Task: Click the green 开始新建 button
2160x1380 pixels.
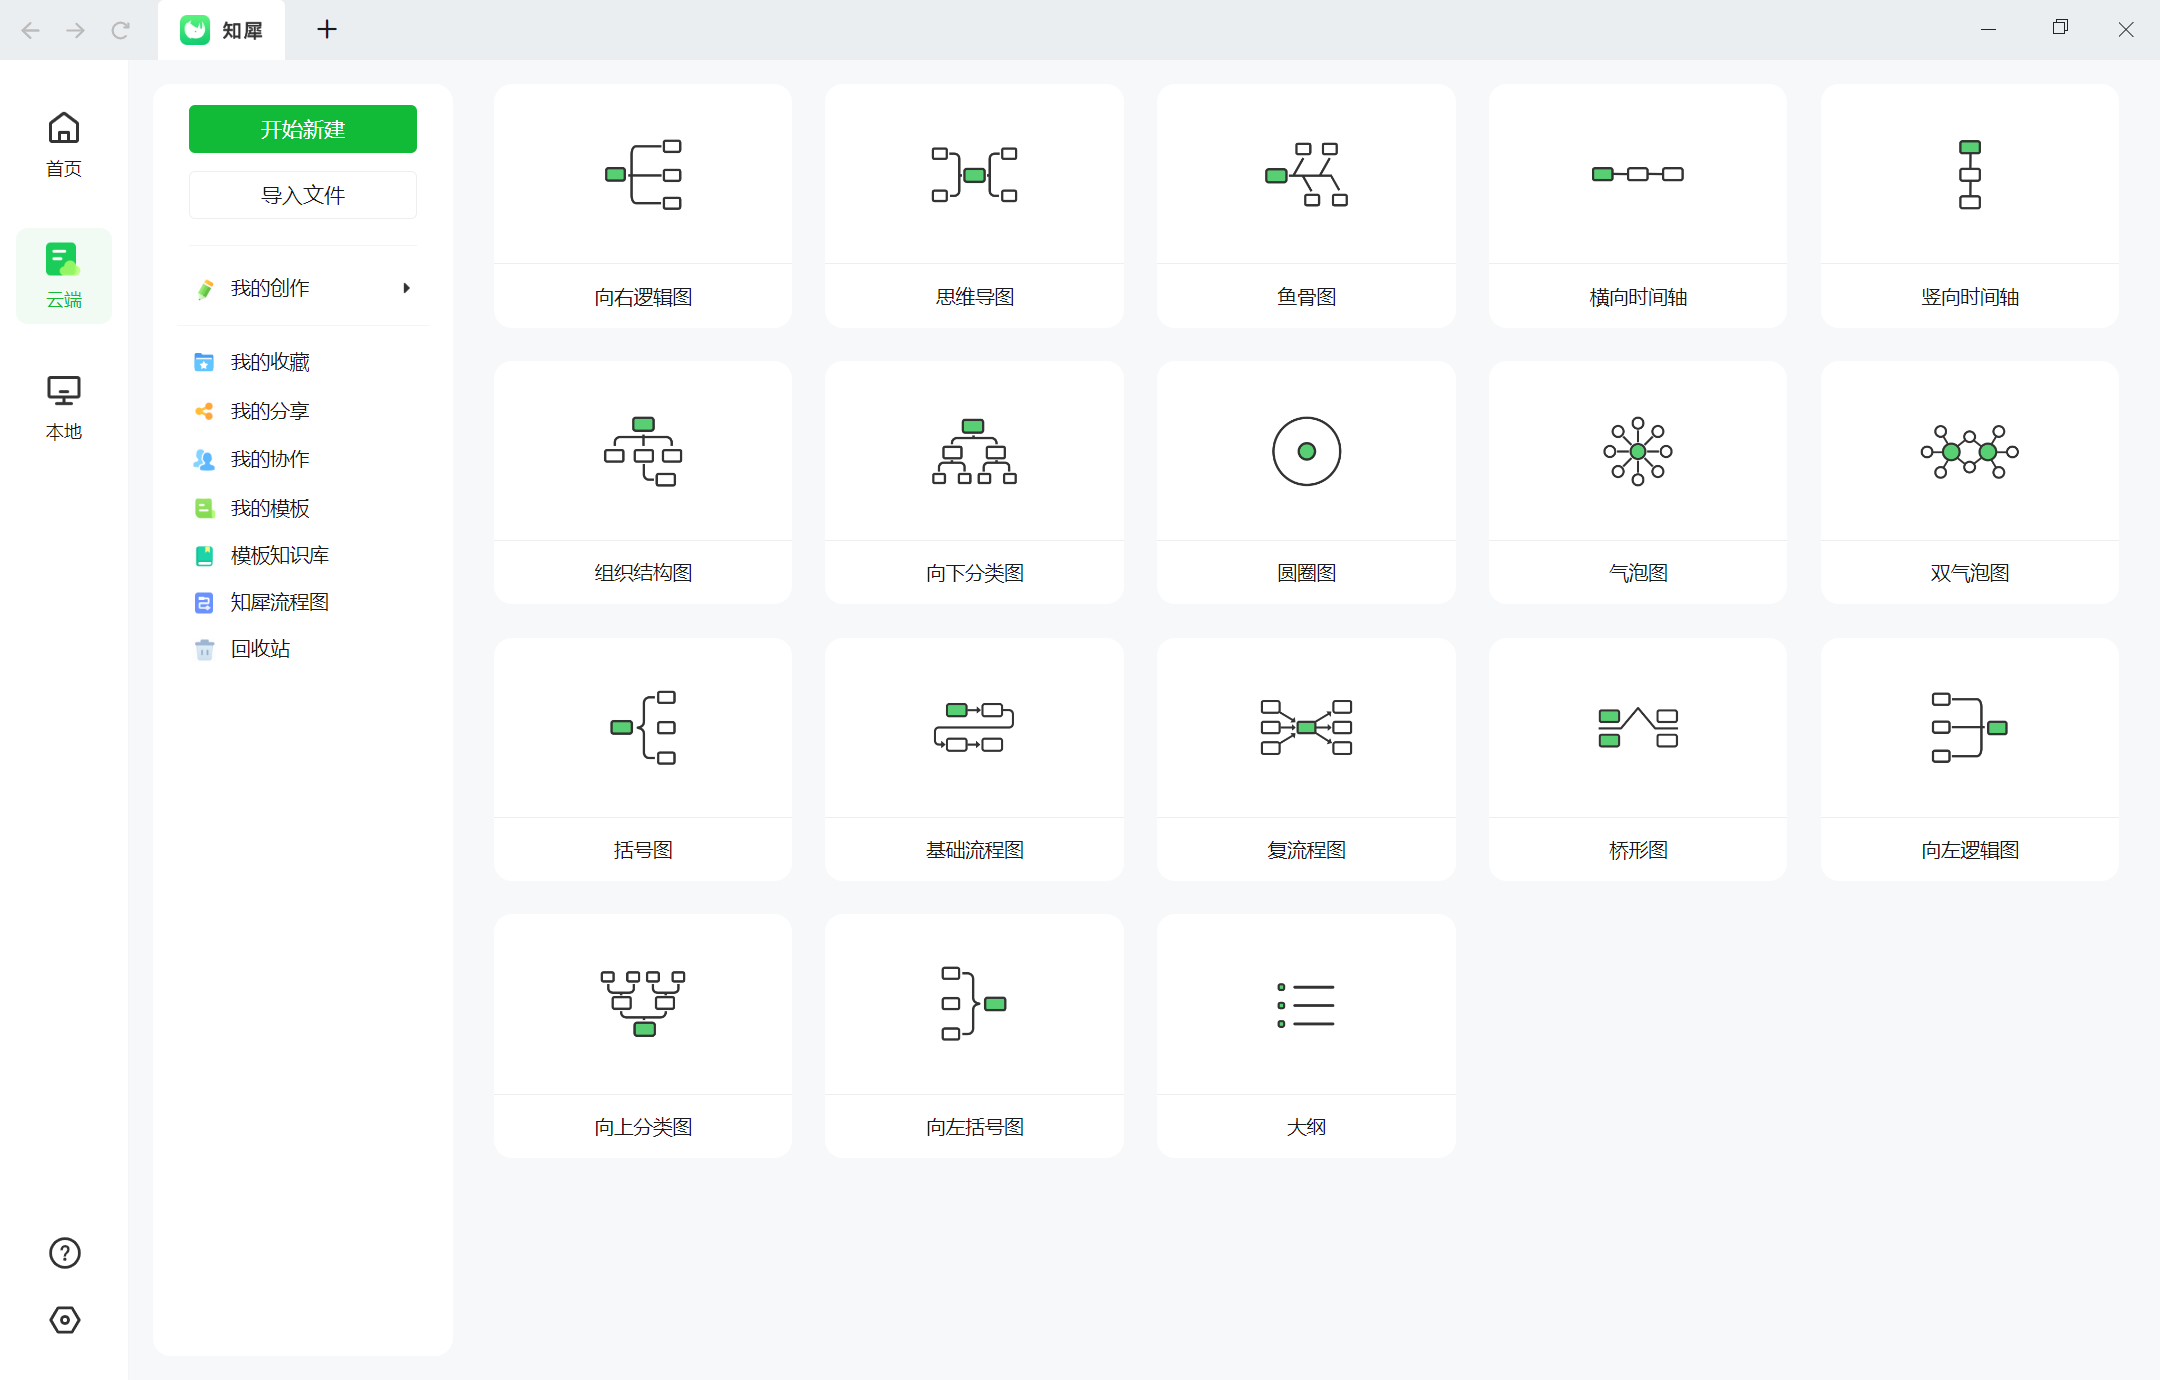Action: click(x=302, y=129)
